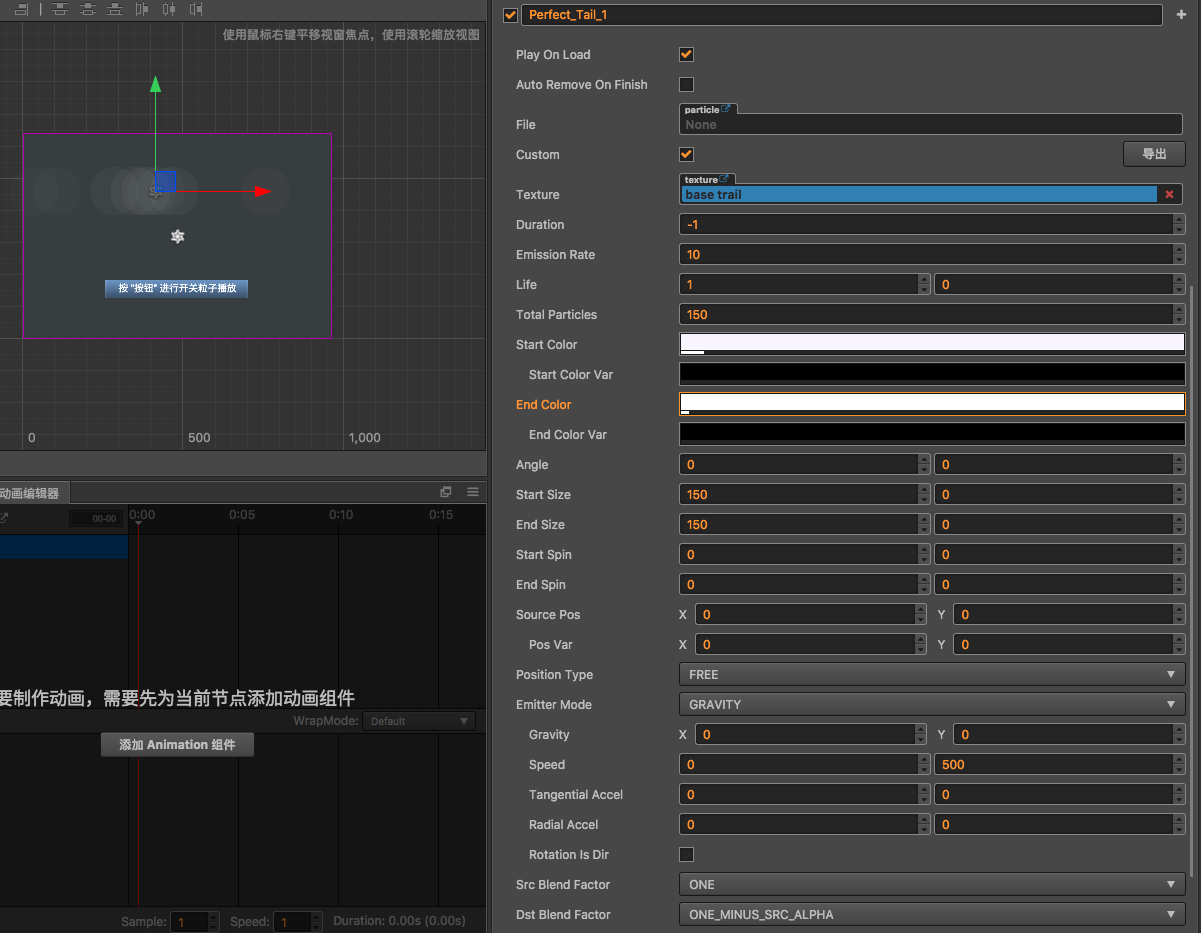
Task: Click the align top edges icon
Action: tap(61, 9)
